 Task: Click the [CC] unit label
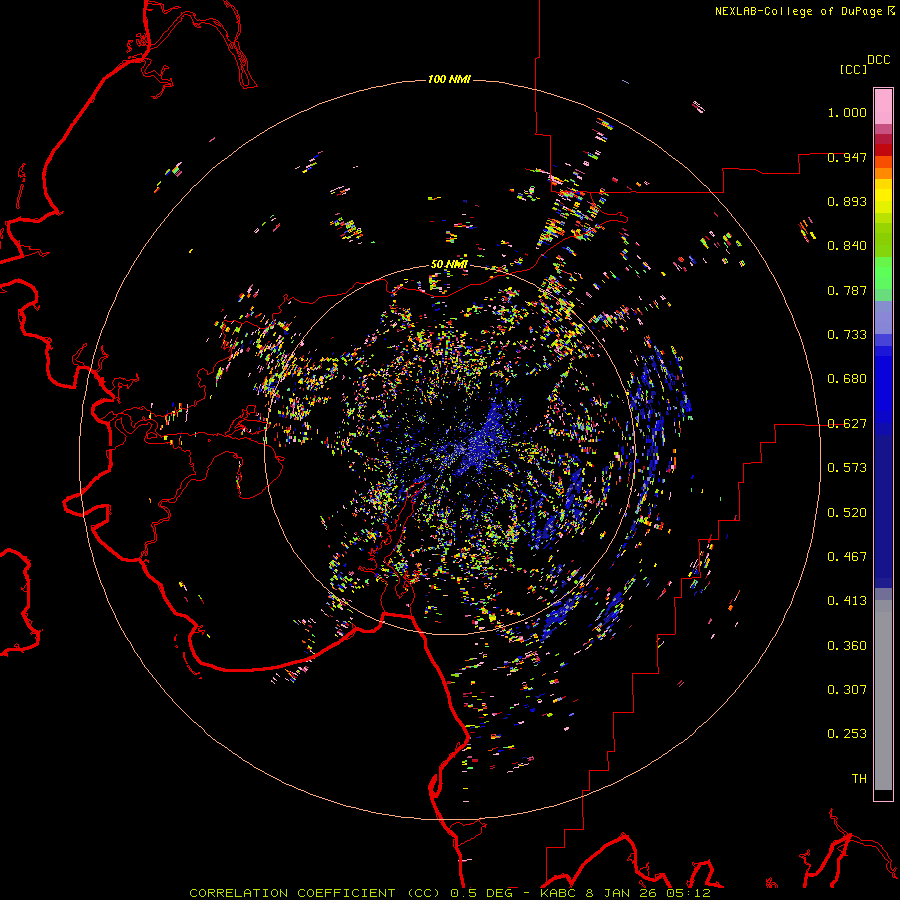[854, 69]
